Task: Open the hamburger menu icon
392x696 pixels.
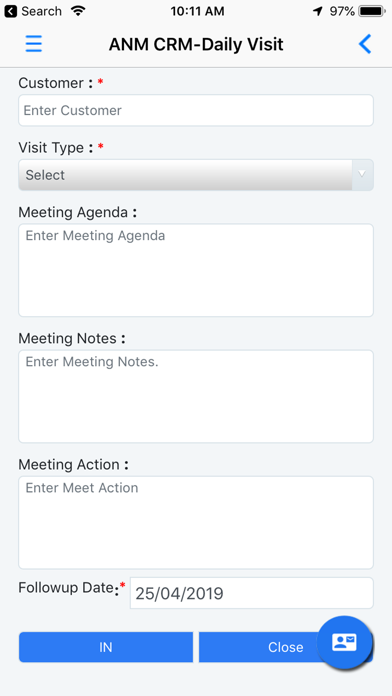Action: click(34, 44)
